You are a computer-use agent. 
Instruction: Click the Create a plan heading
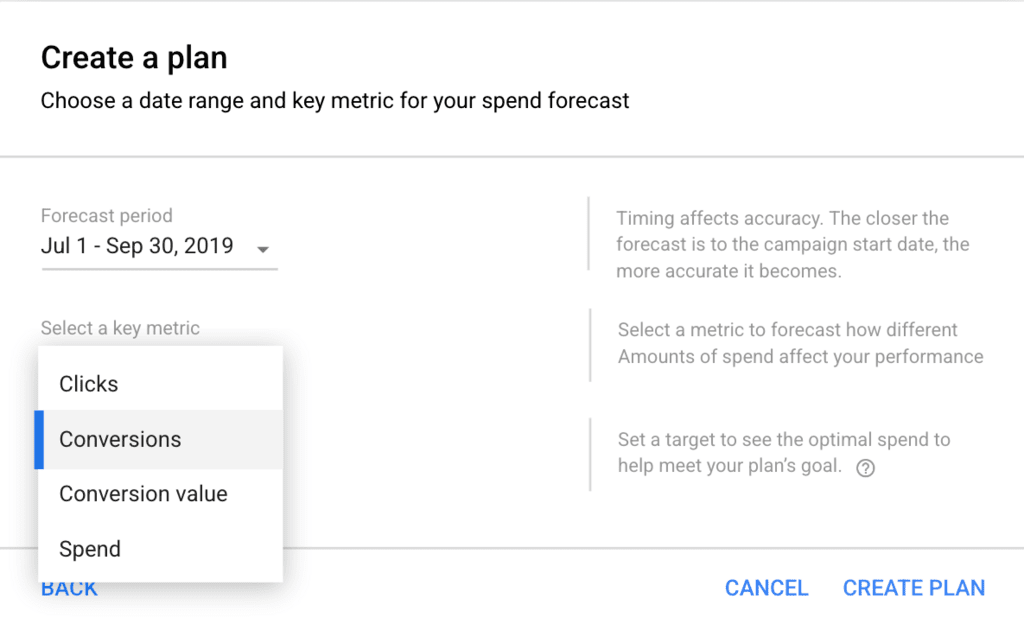(x=134, y=57)
